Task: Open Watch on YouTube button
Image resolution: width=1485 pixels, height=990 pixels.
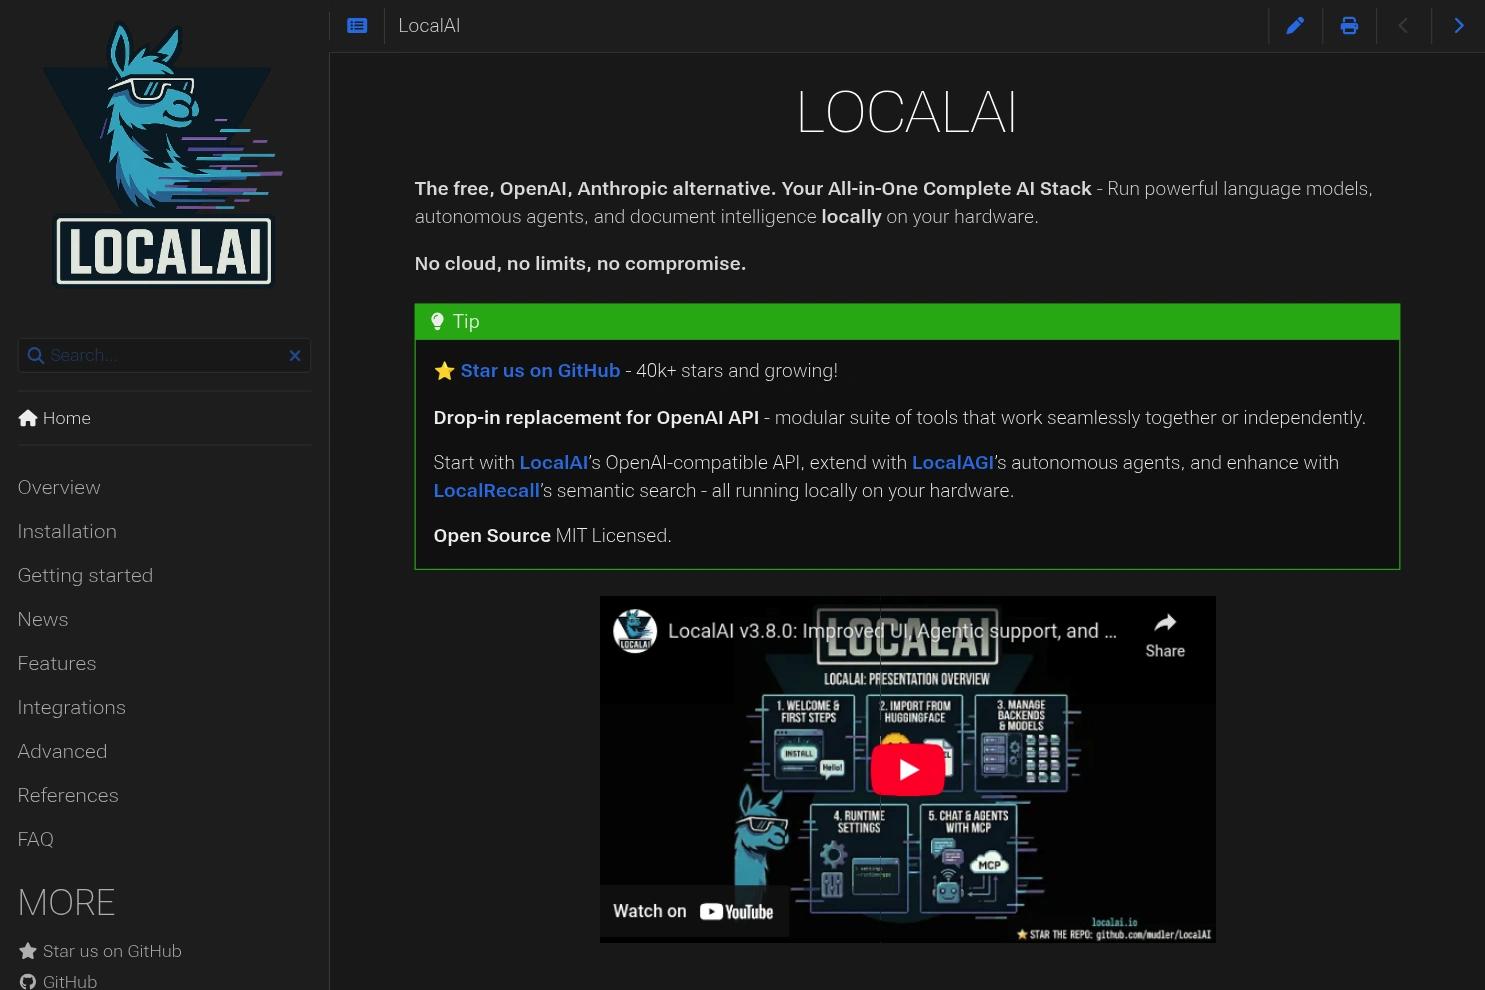Action: 693,911
